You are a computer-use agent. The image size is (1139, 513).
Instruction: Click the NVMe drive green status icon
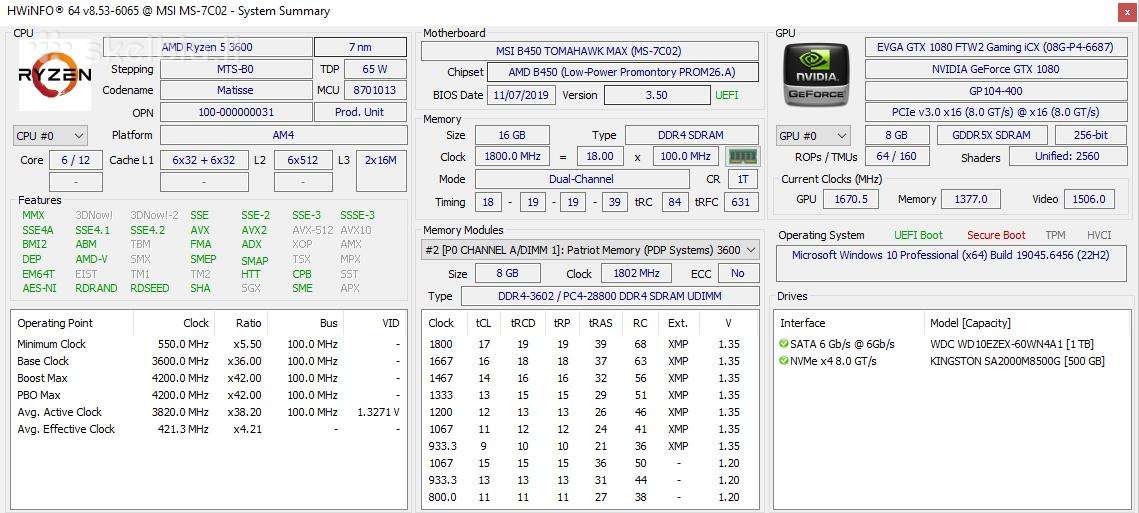point(784,361)
